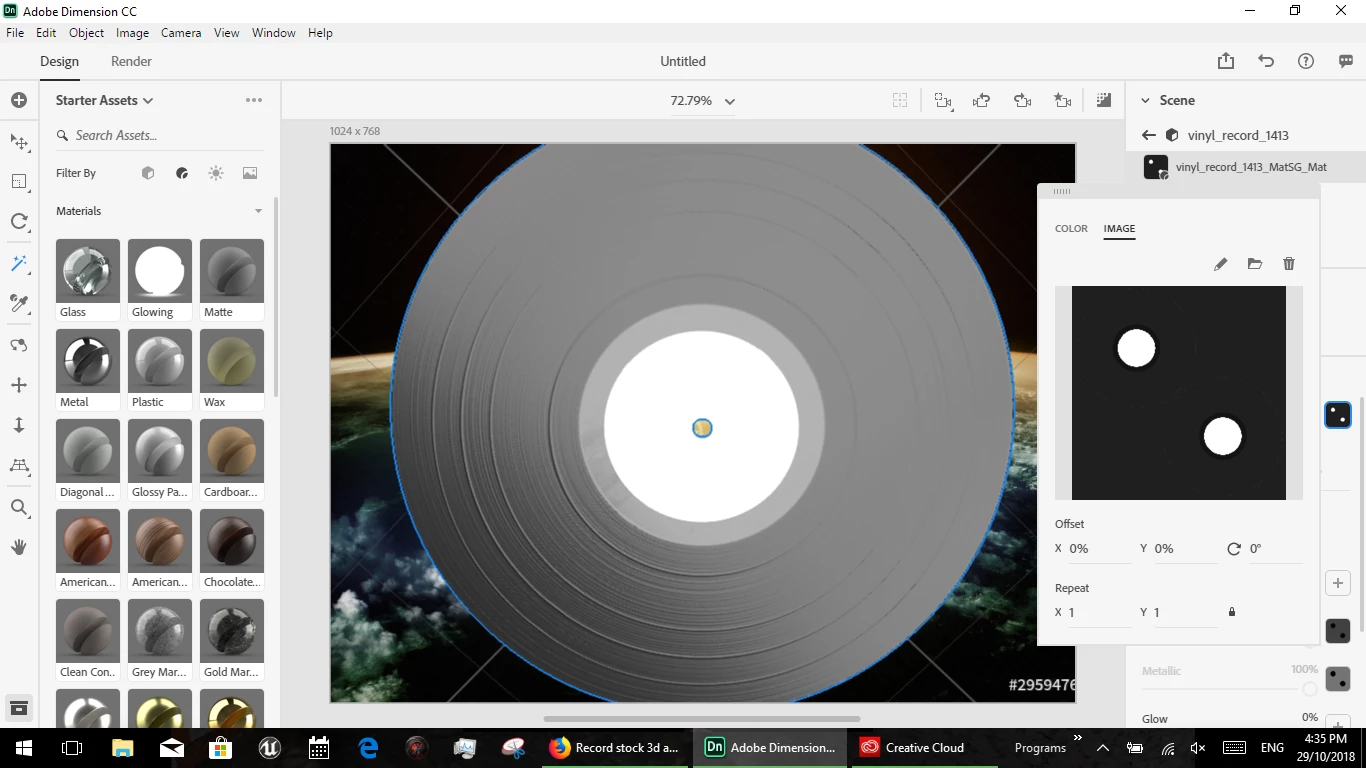Open the Camera menu
The height and width of the screenshot is (768, 1366).
[181, 33]
